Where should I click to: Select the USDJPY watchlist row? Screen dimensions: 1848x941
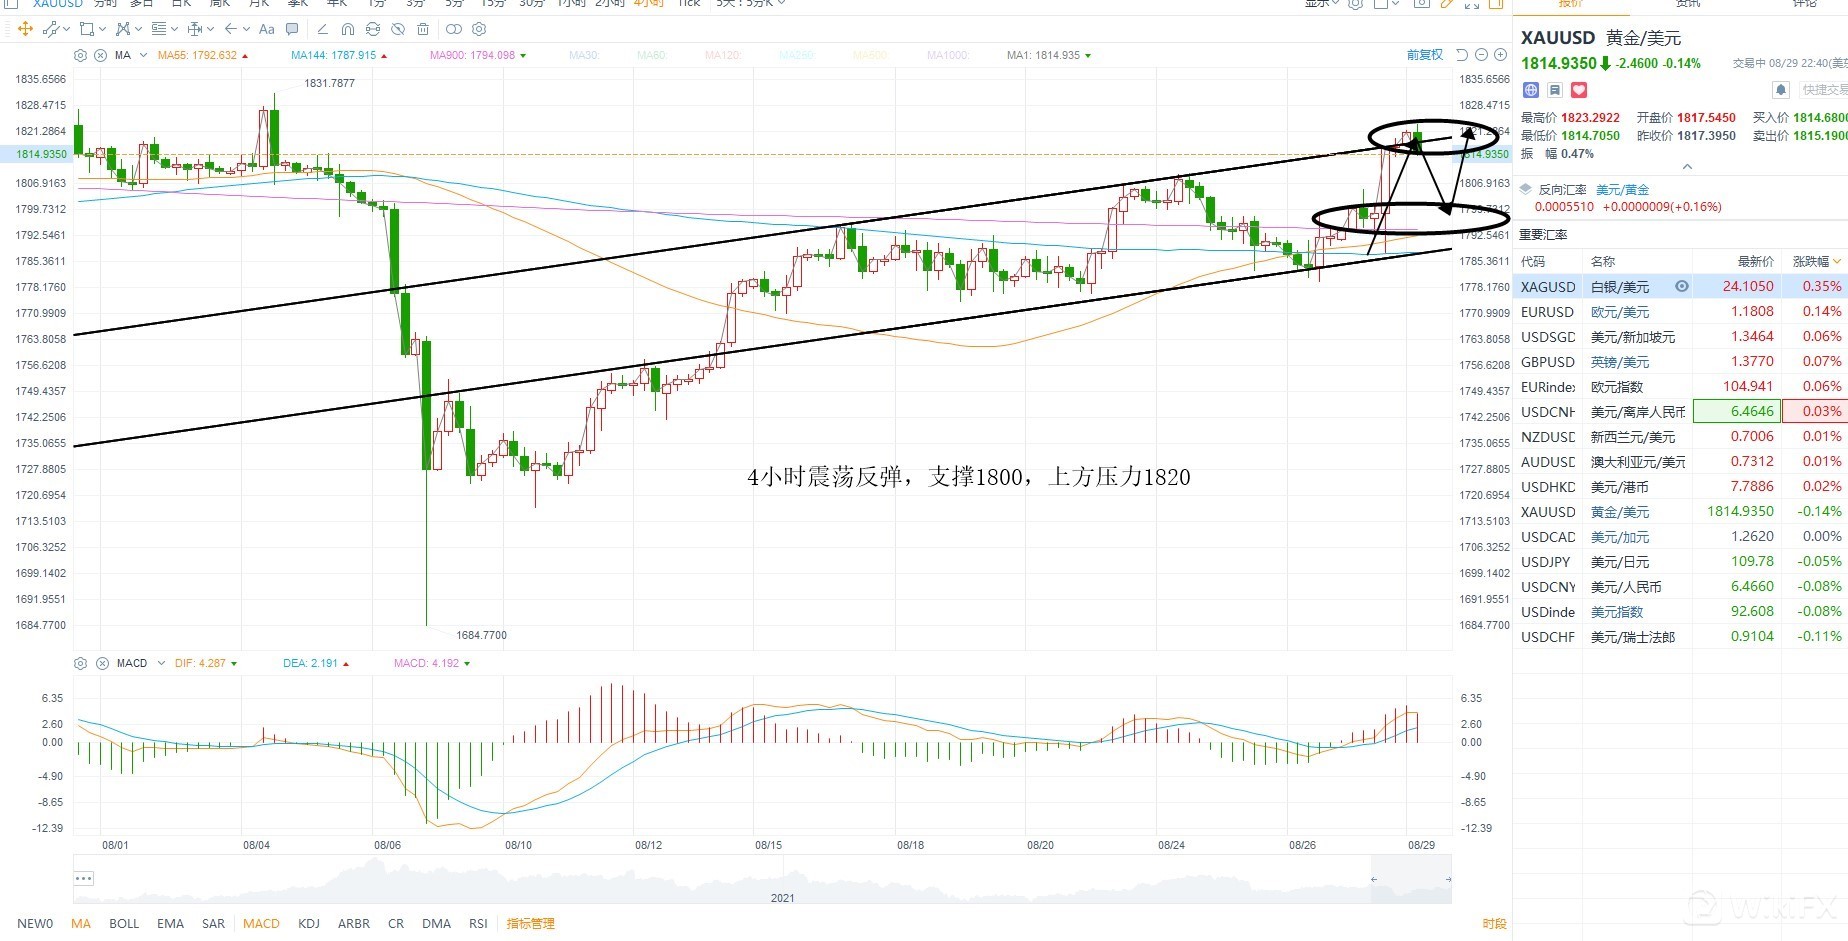(1680, 562)
